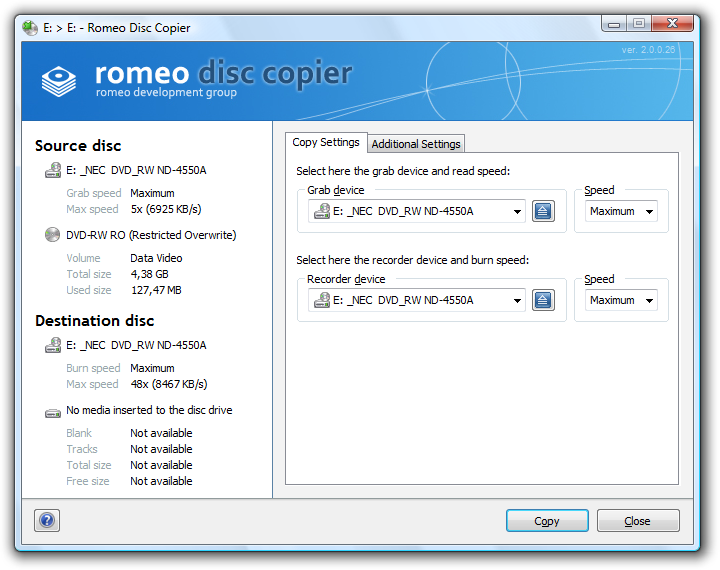The image size is (720, 570).
Task: Click the Romeo Disc Copier logo icon
Action: [59, 81]
